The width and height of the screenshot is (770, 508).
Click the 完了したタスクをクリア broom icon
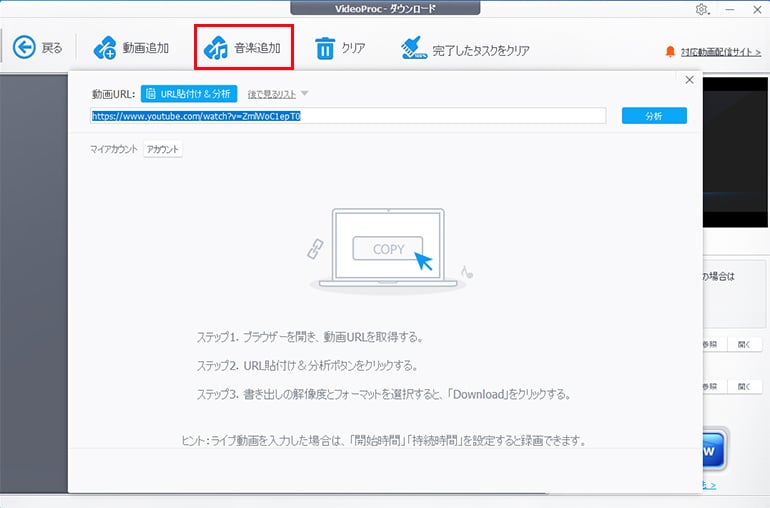410,48
